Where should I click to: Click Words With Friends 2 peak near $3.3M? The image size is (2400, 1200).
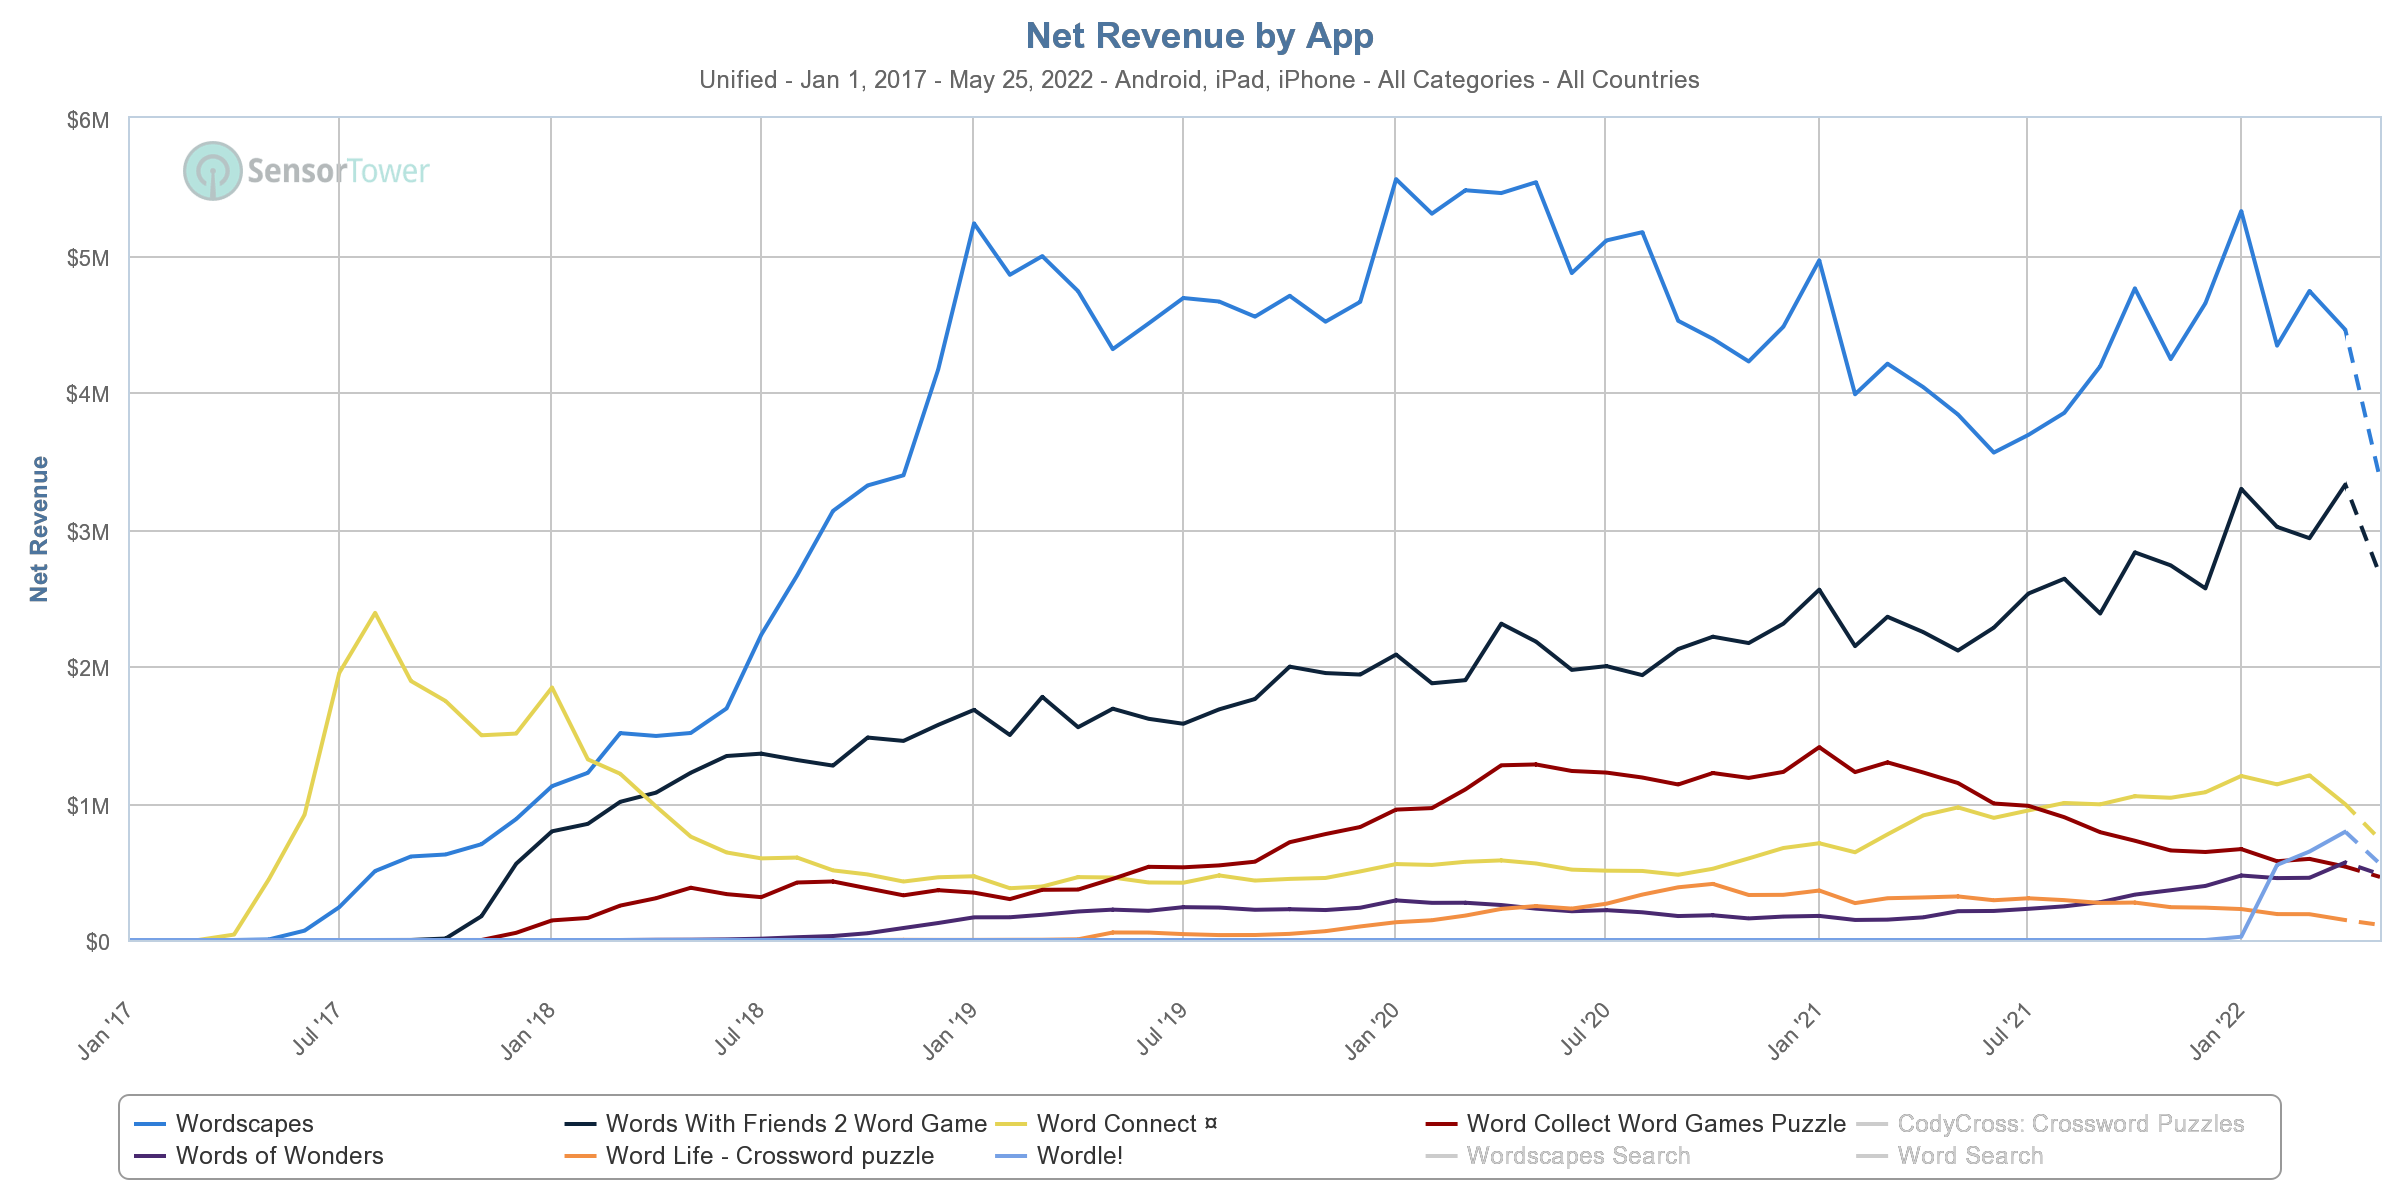(x=2345, y=484)
